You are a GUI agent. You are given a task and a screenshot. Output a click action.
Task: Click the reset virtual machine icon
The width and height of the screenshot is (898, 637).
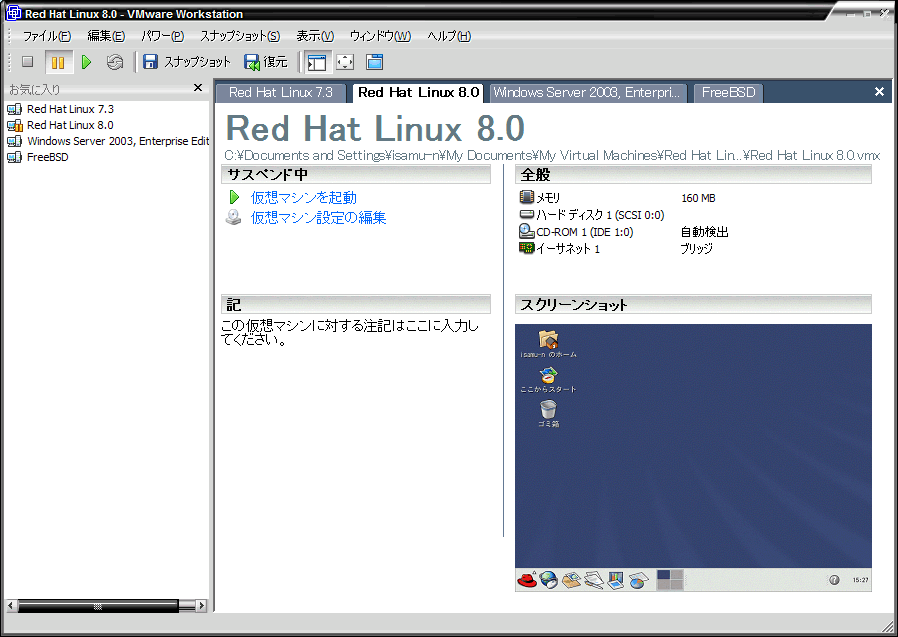(x=115, y=62)
